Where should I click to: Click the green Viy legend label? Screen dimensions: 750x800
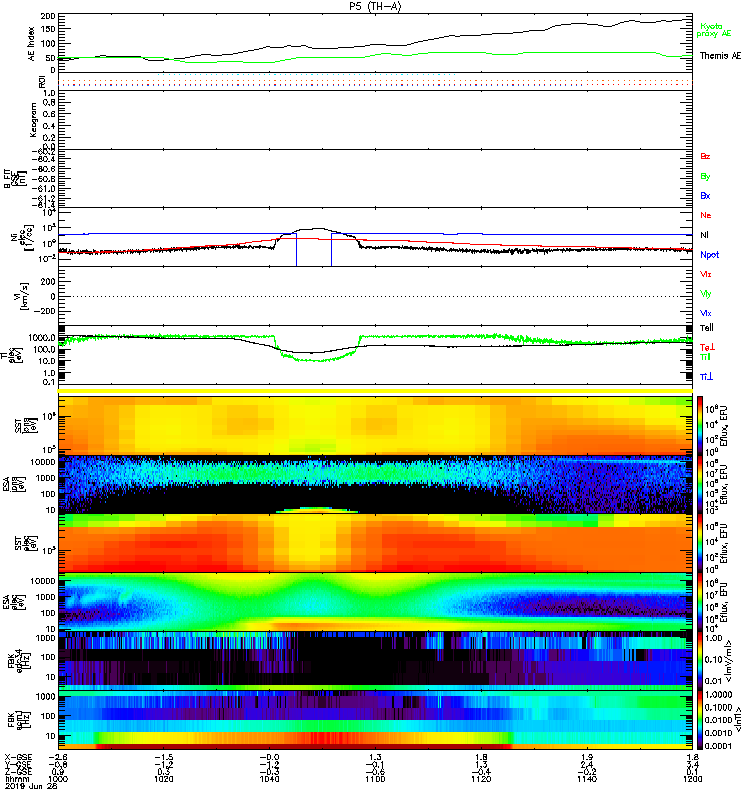click(706, 294)
